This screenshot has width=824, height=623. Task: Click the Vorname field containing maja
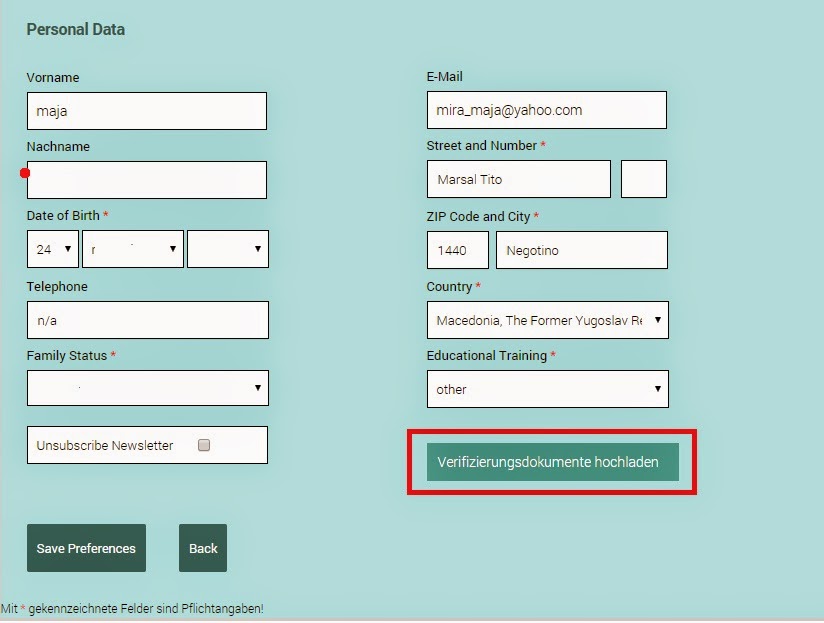tap(146, 111)
